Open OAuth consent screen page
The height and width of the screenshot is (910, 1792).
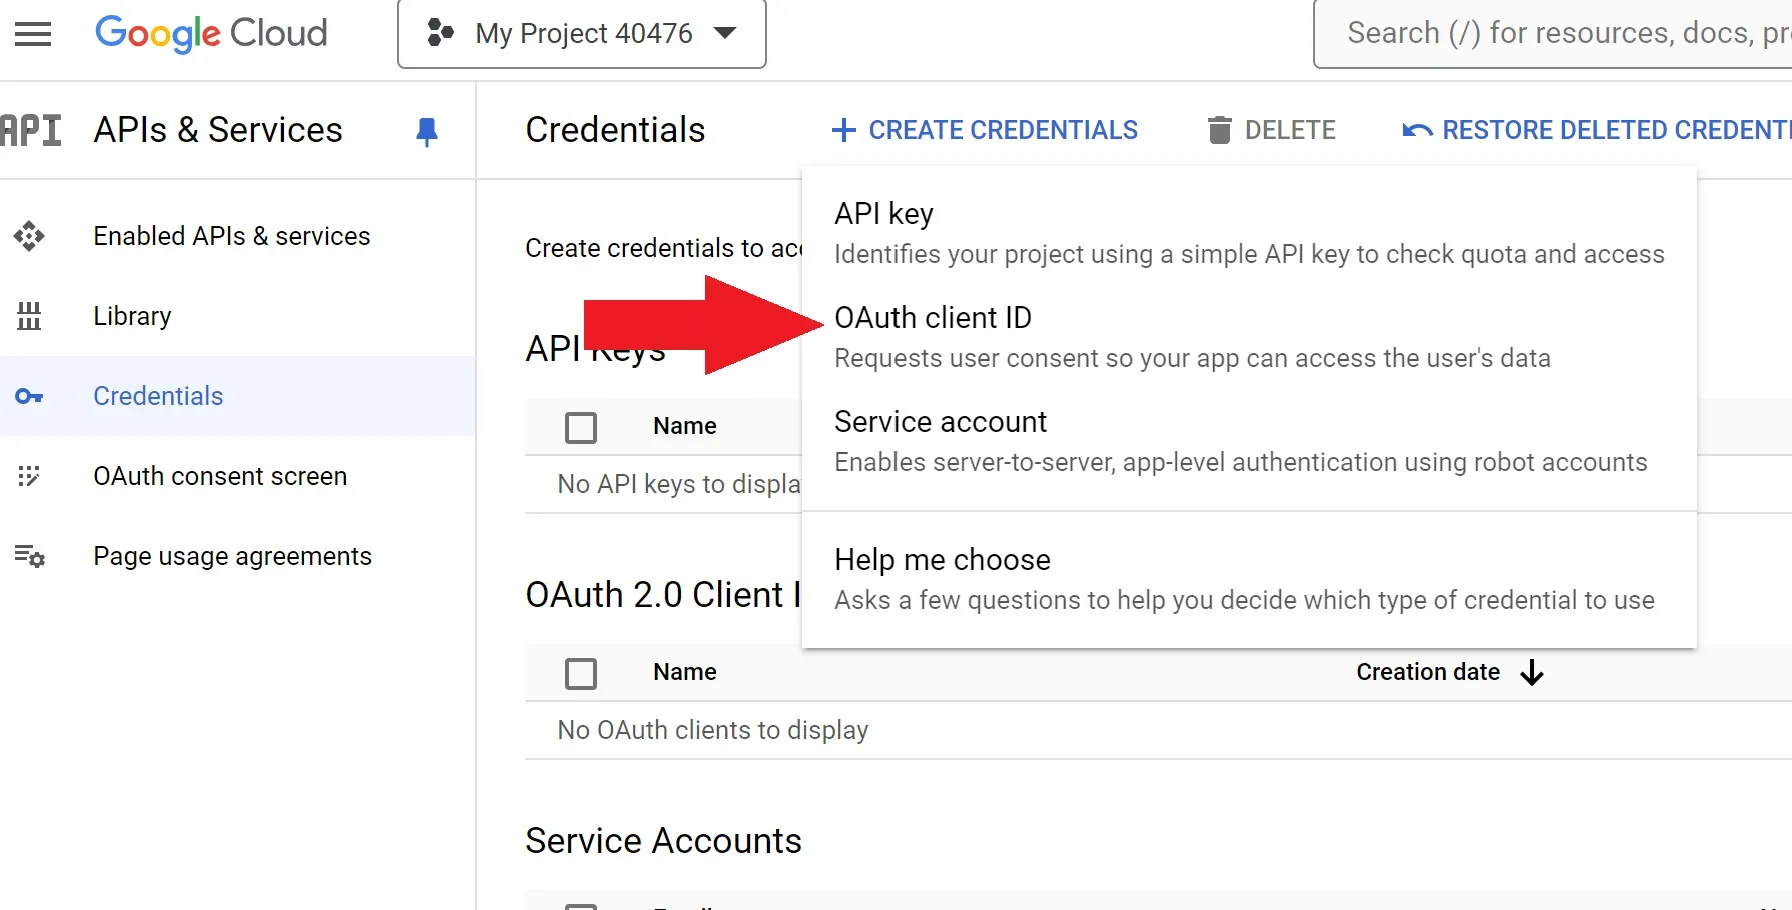[220, 476]
